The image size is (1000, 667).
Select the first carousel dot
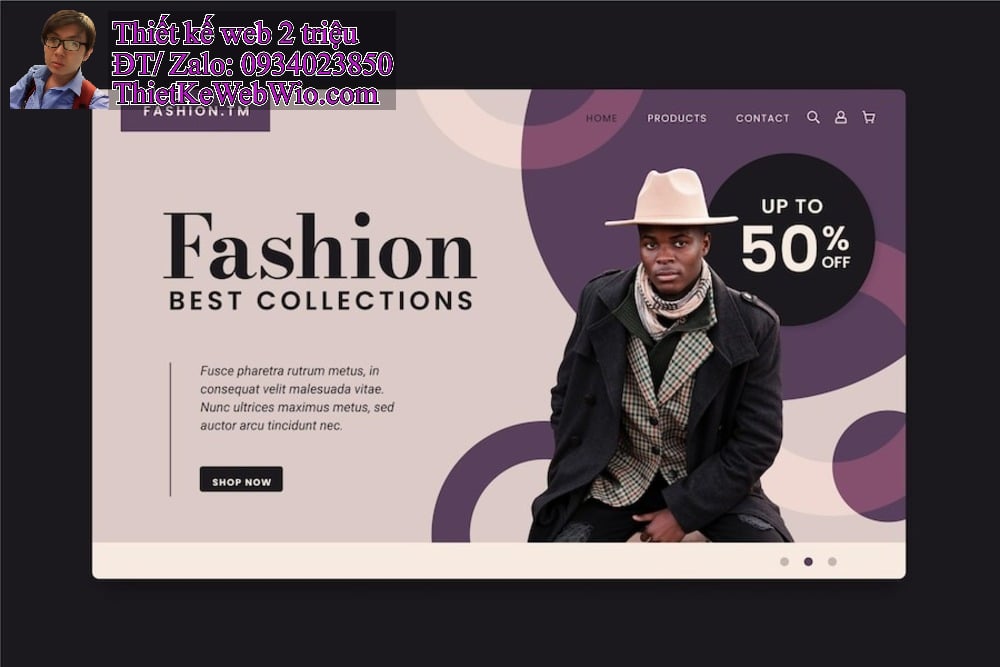(784, 562)
